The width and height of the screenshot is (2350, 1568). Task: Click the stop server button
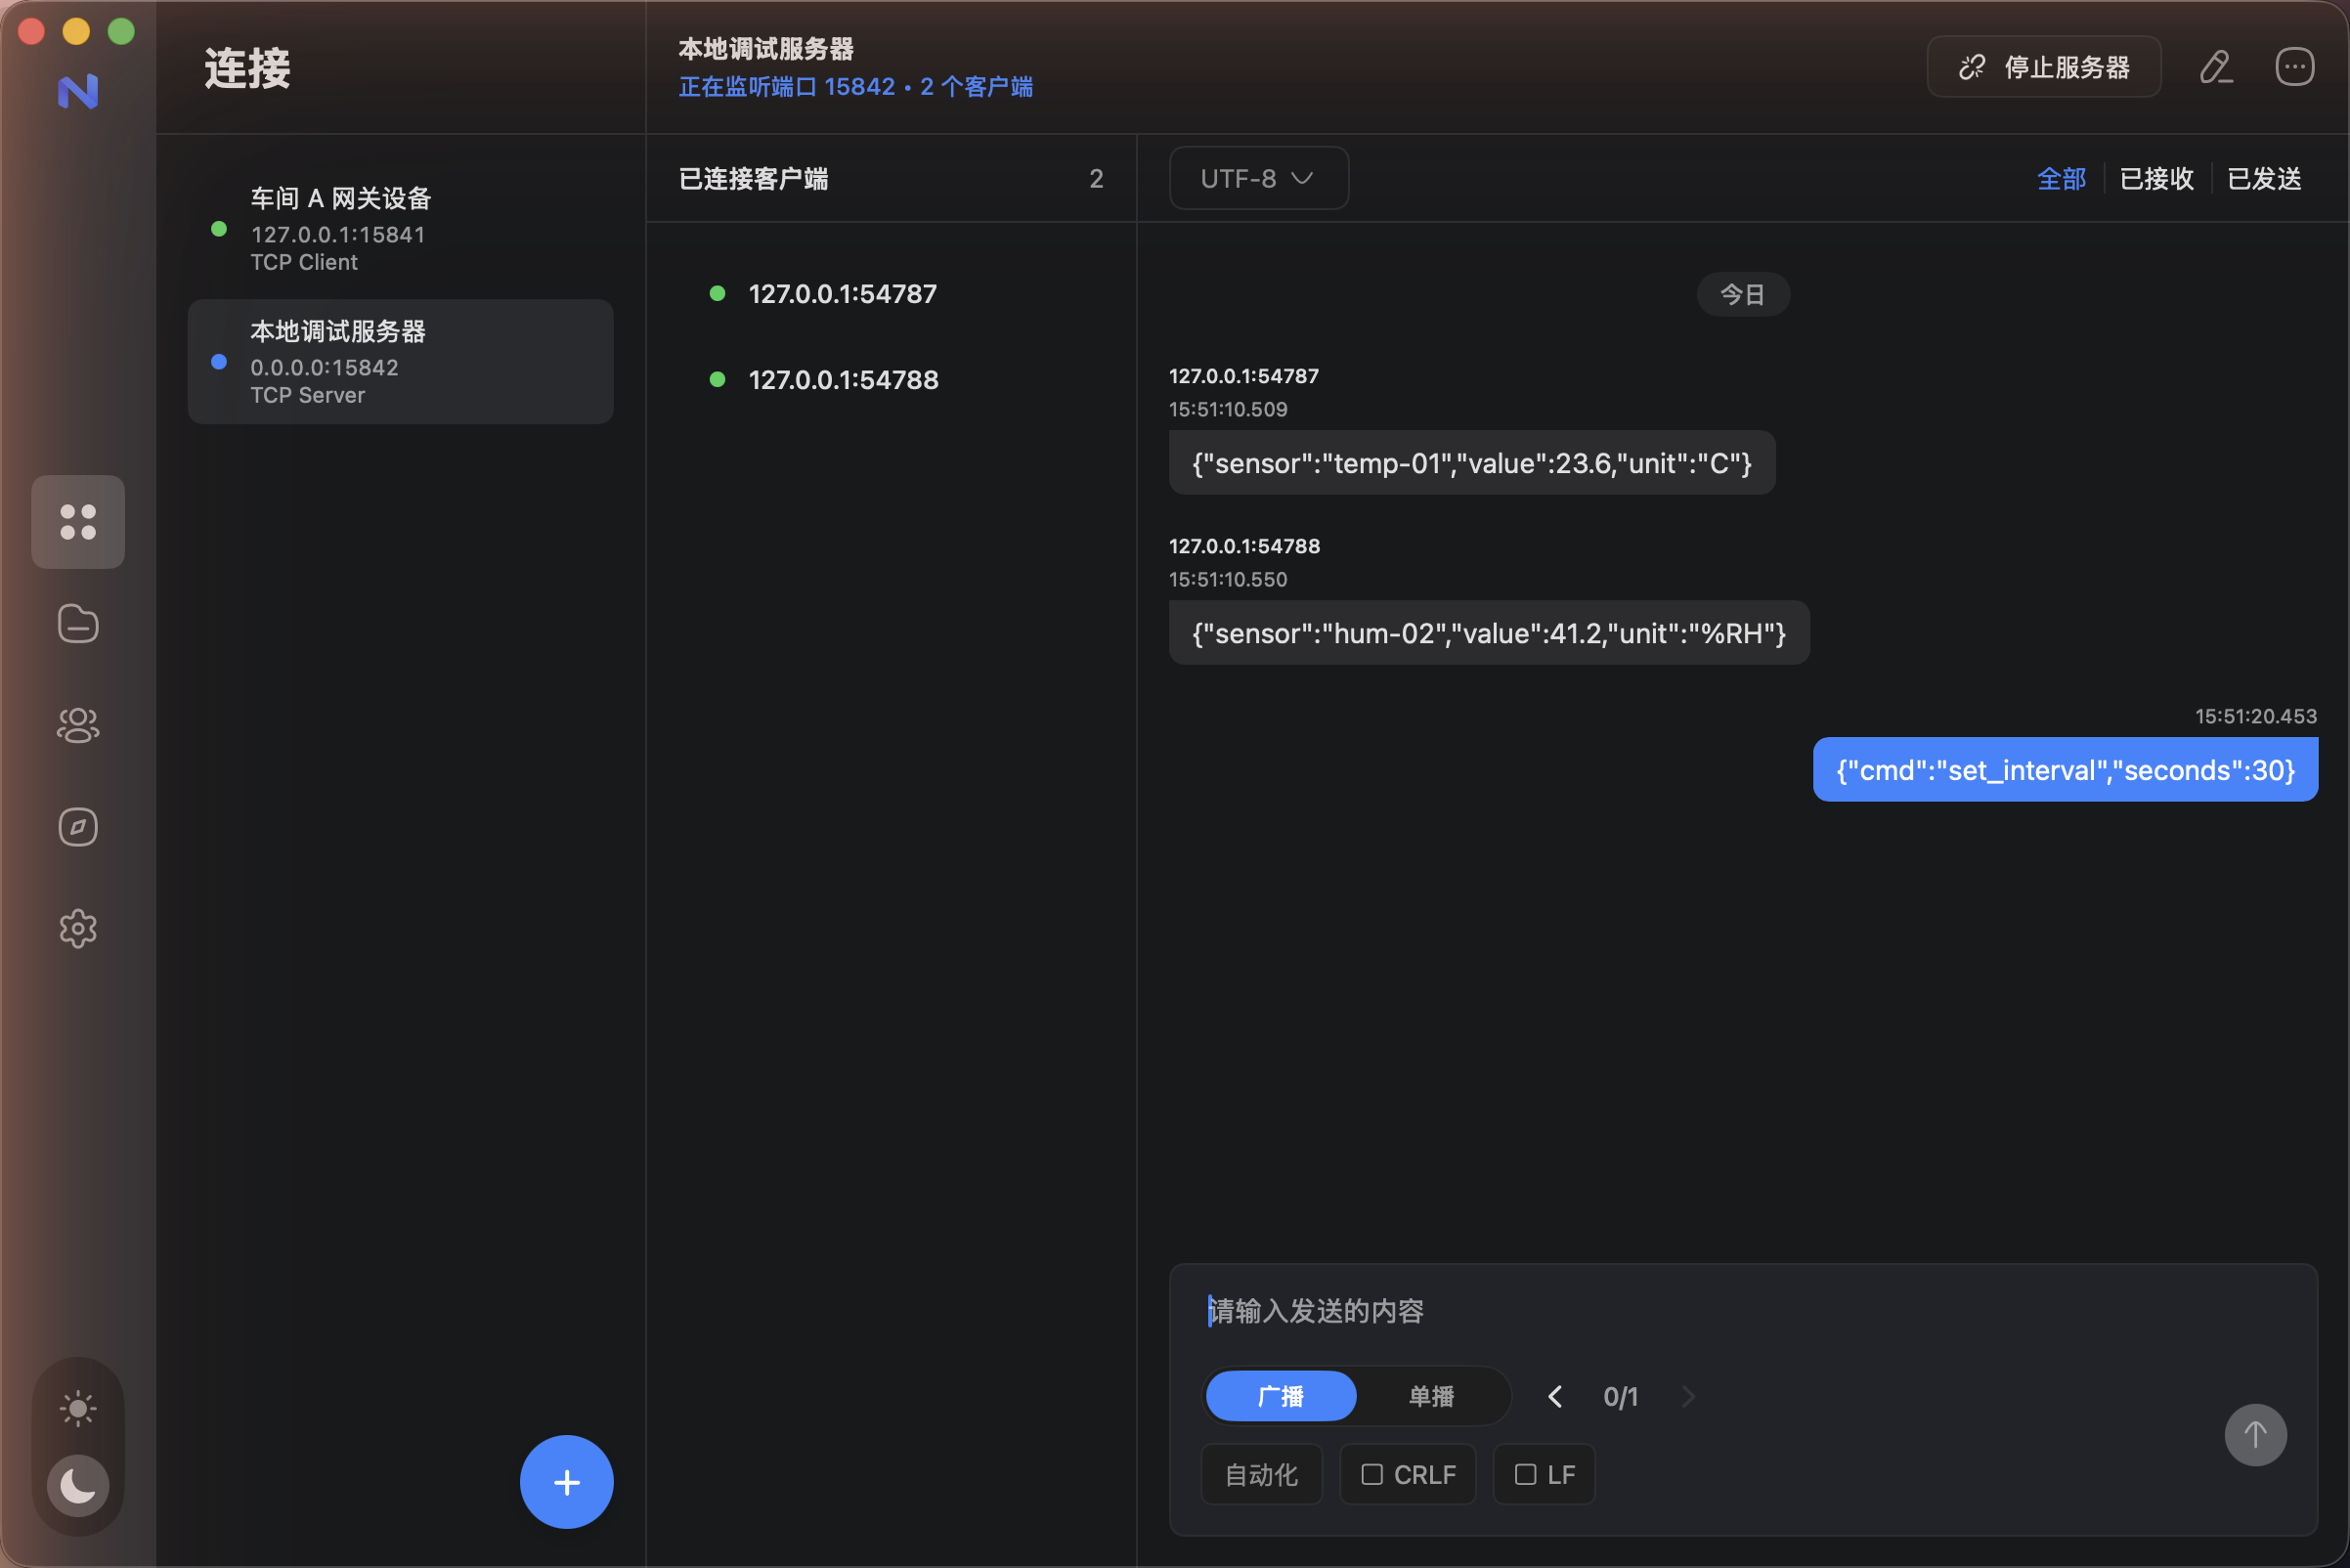2044,67
